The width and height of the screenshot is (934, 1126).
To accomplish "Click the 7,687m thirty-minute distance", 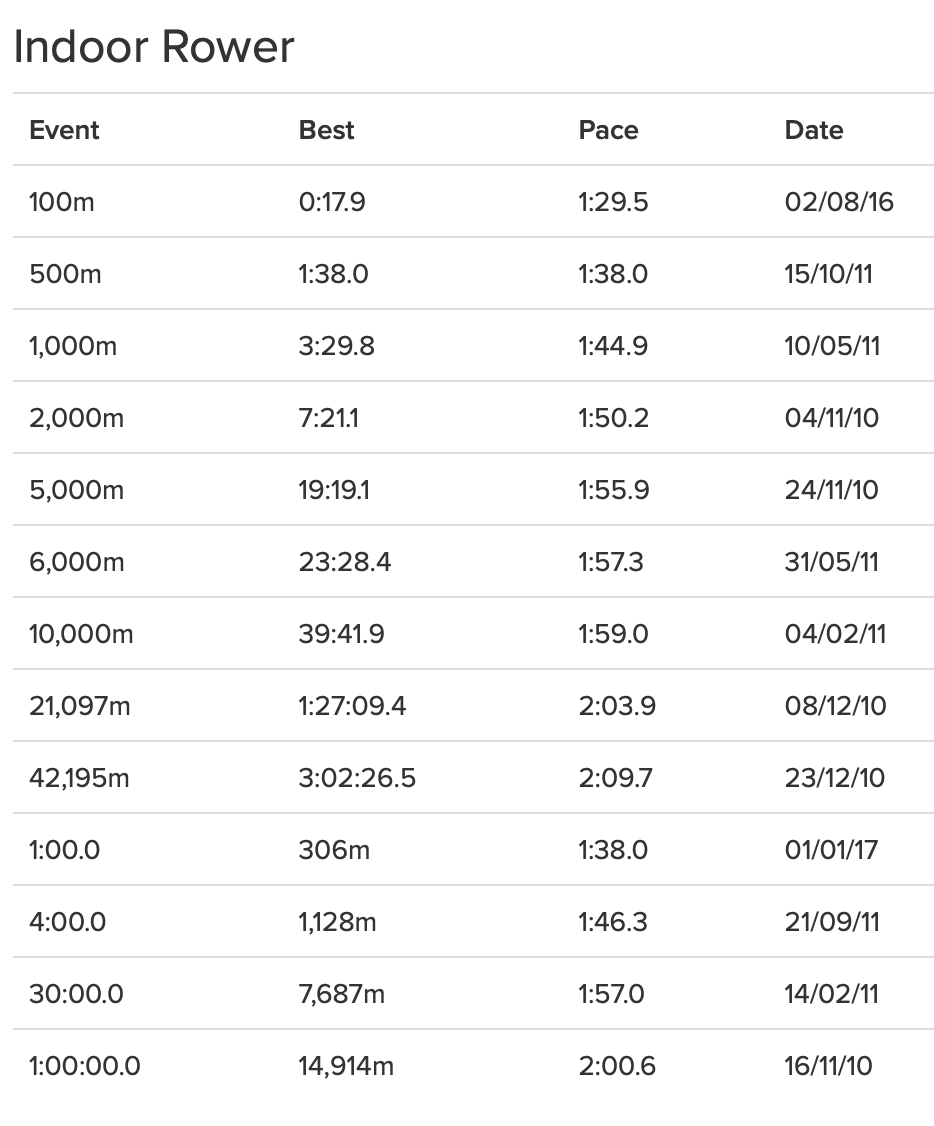I will [342, 994].
